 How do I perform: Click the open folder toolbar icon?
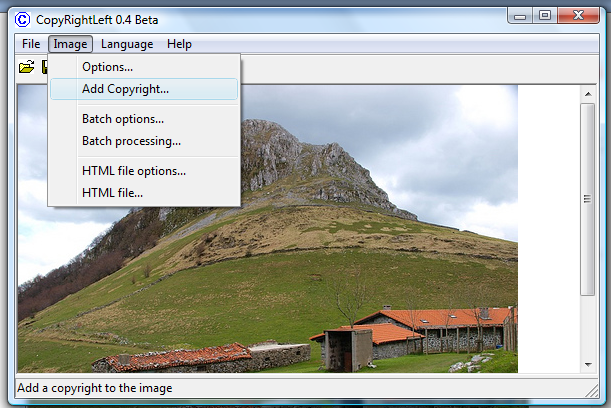[x=26, y=67]
